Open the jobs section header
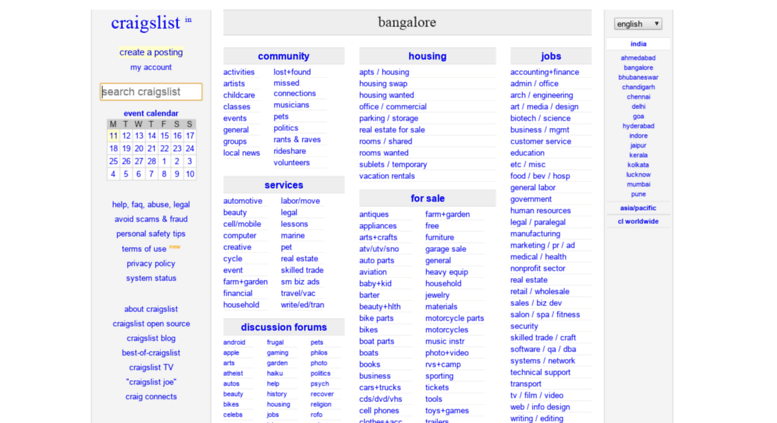 [x=551, y=56]
